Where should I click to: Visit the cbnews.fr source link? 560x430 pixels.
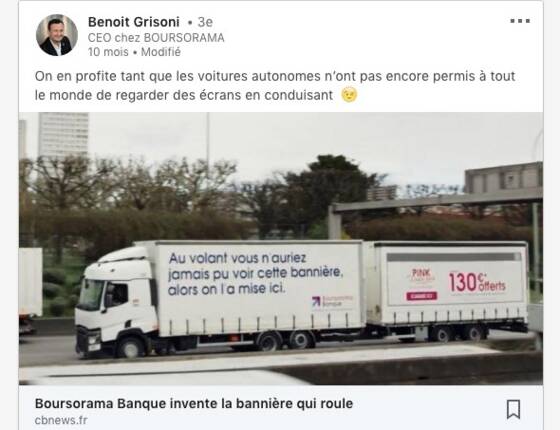61,420
